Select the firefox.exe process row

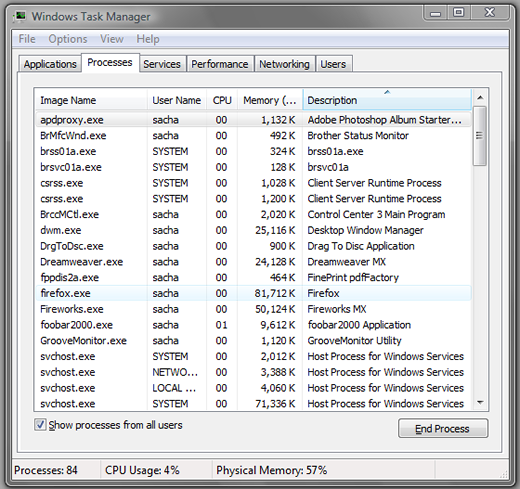[253, 293]
